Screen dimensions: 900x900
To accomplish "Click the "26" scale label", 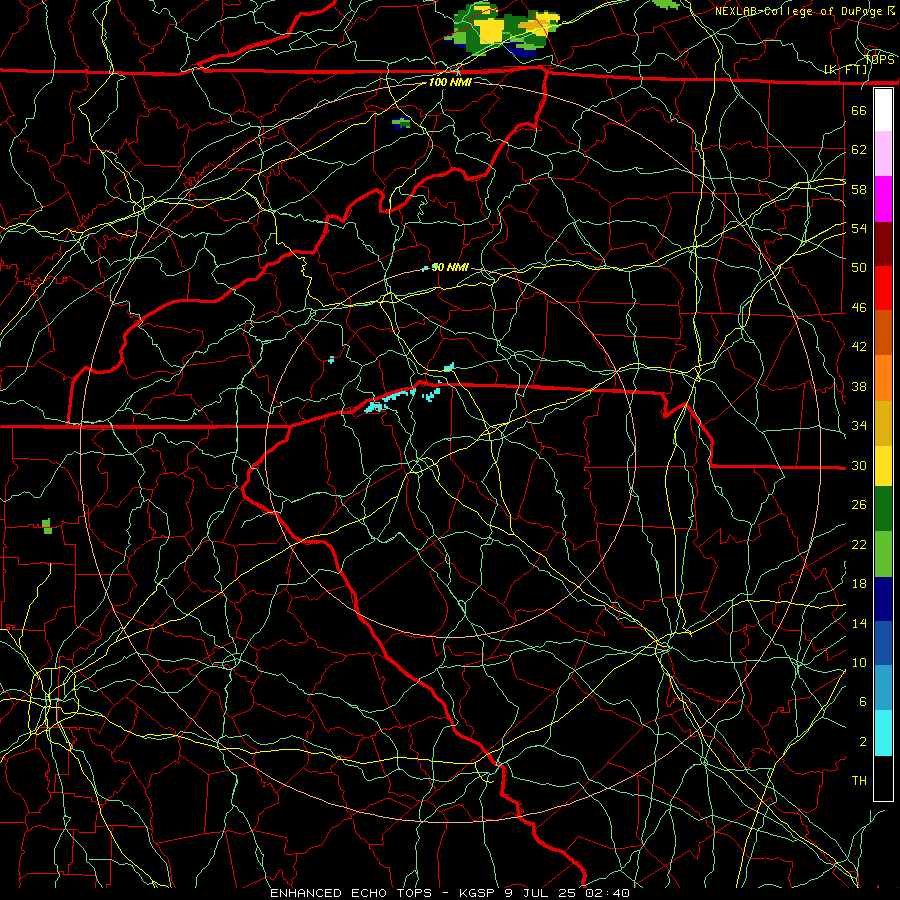I will 859,505.
